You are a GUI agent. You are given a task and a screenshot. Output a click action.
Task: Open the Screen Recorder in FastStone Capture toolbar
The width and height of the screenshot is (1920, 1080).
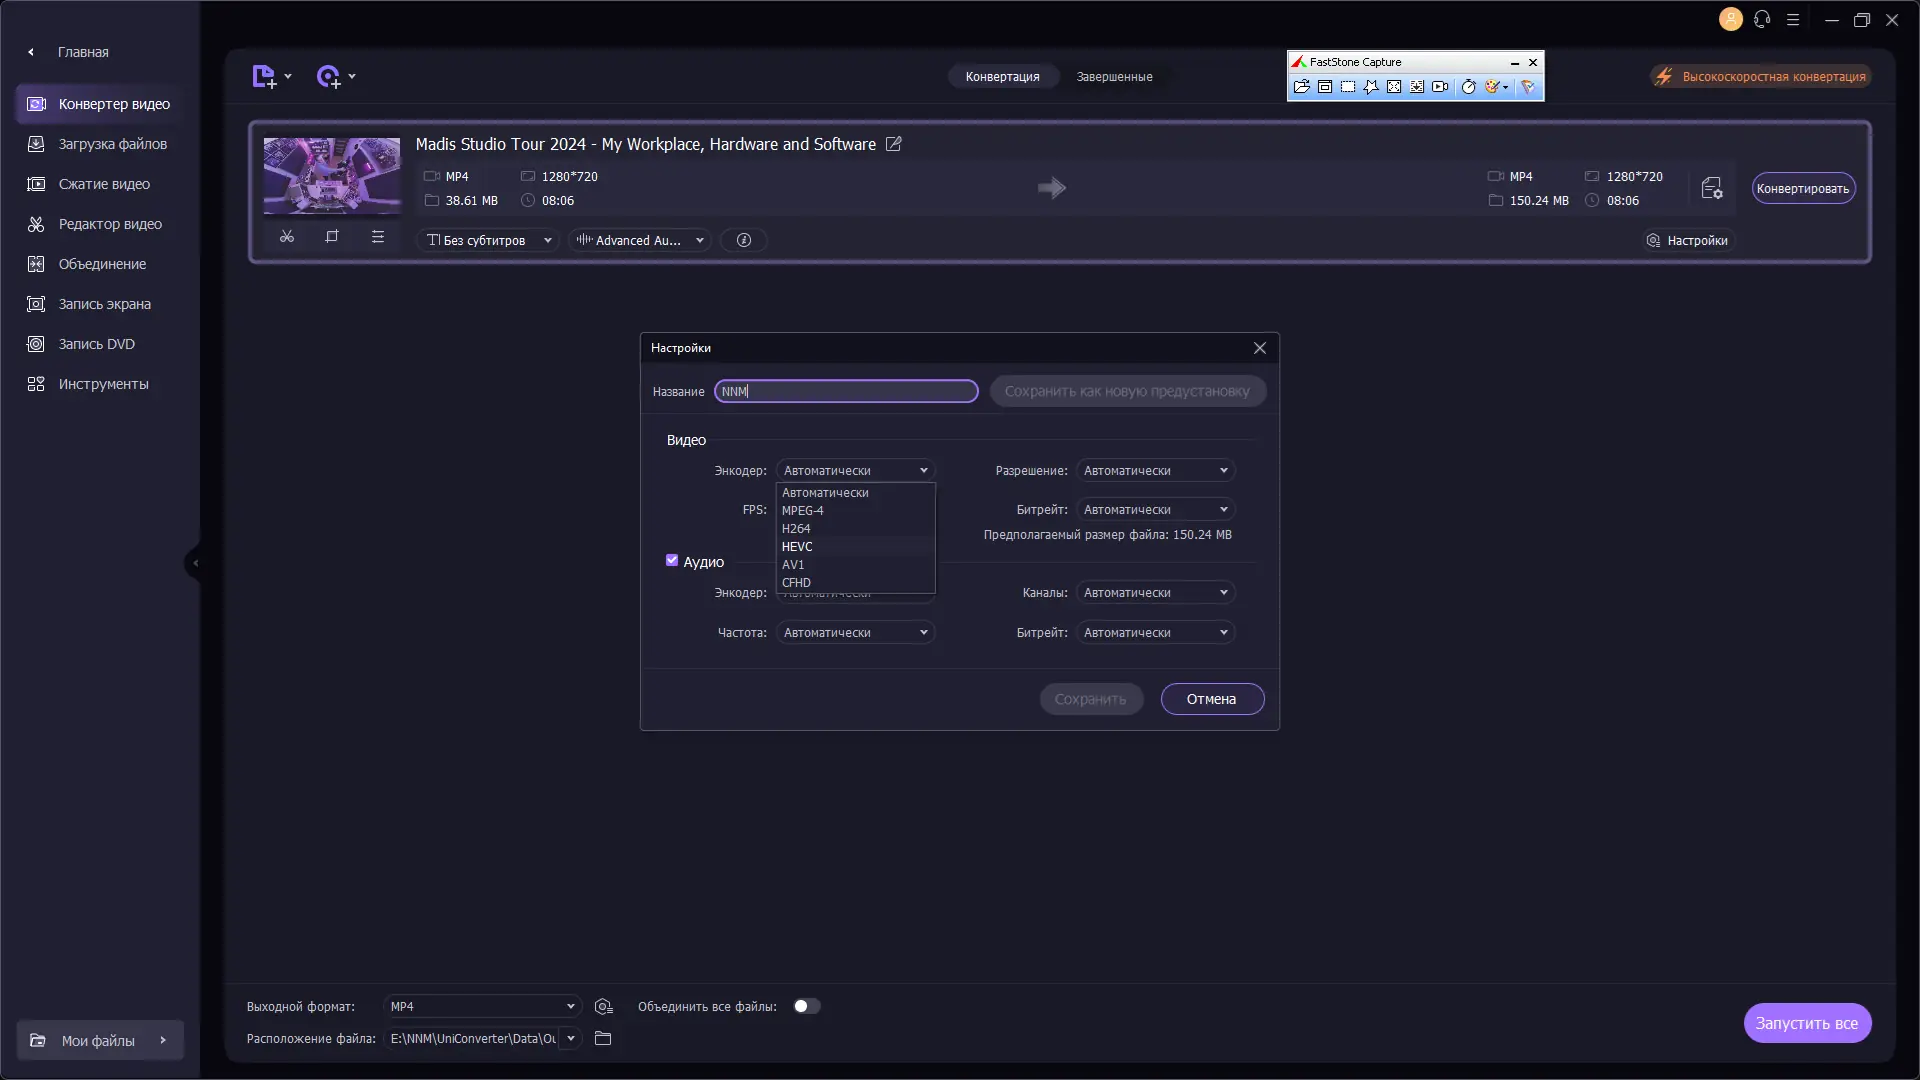(x=1440, y=87)
